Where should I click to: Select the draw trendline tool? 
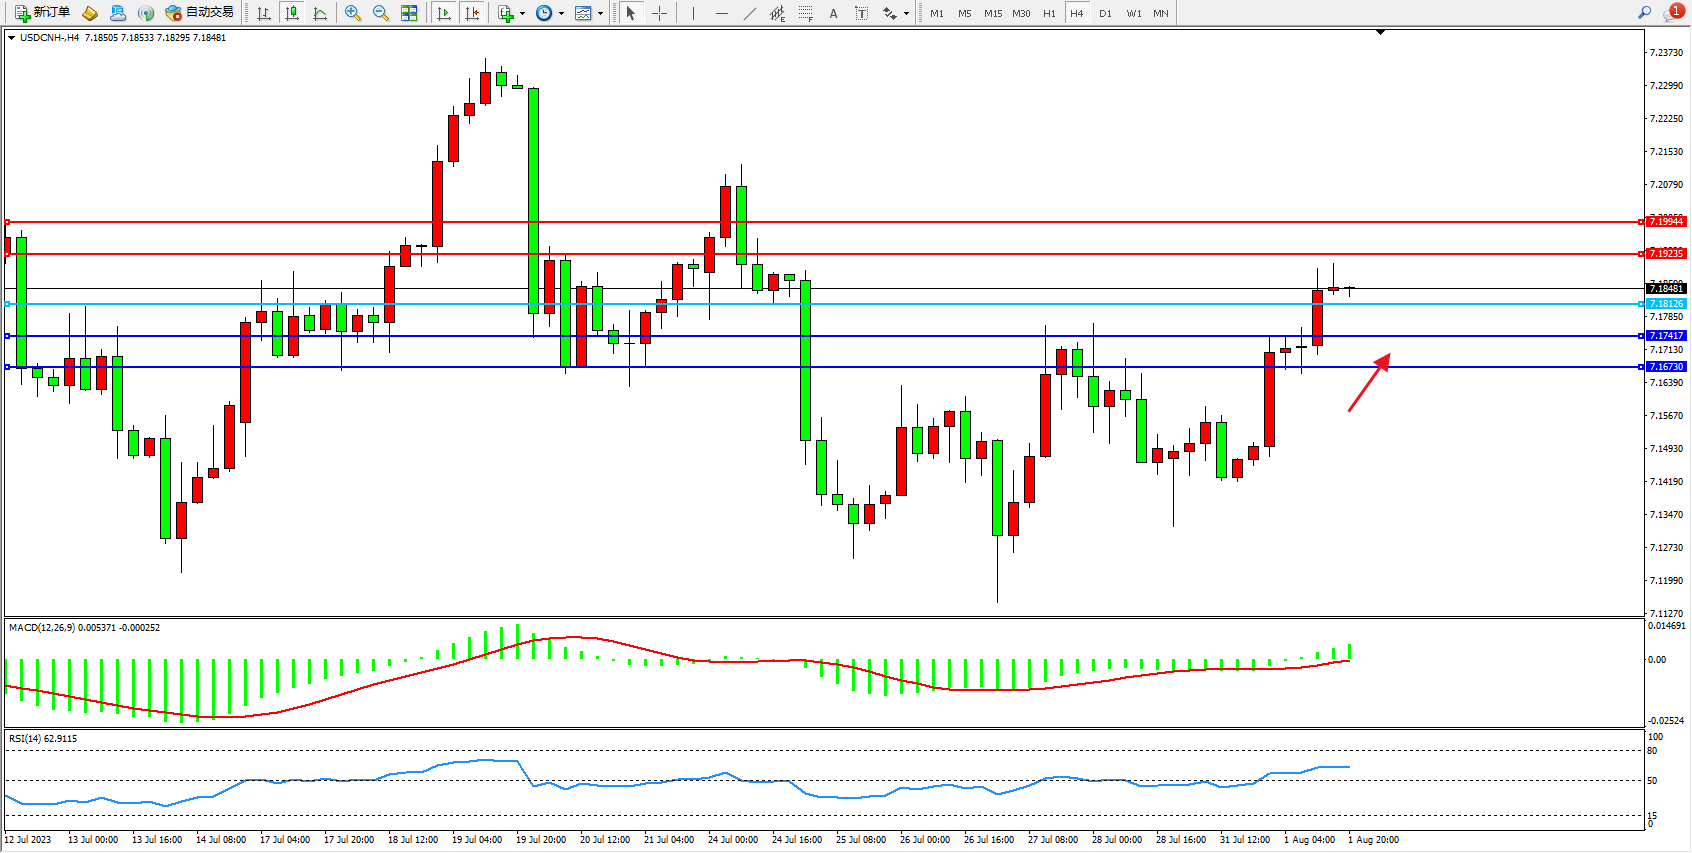pyautogui.click(x=750, y=13)
